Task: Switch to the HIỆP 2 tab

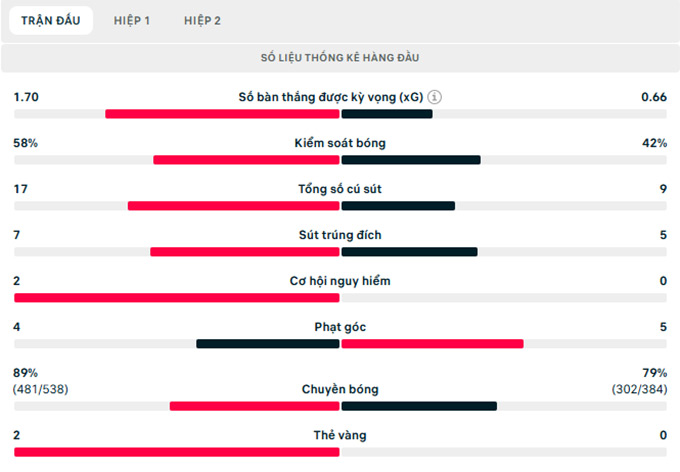Action: coord(202,20)
